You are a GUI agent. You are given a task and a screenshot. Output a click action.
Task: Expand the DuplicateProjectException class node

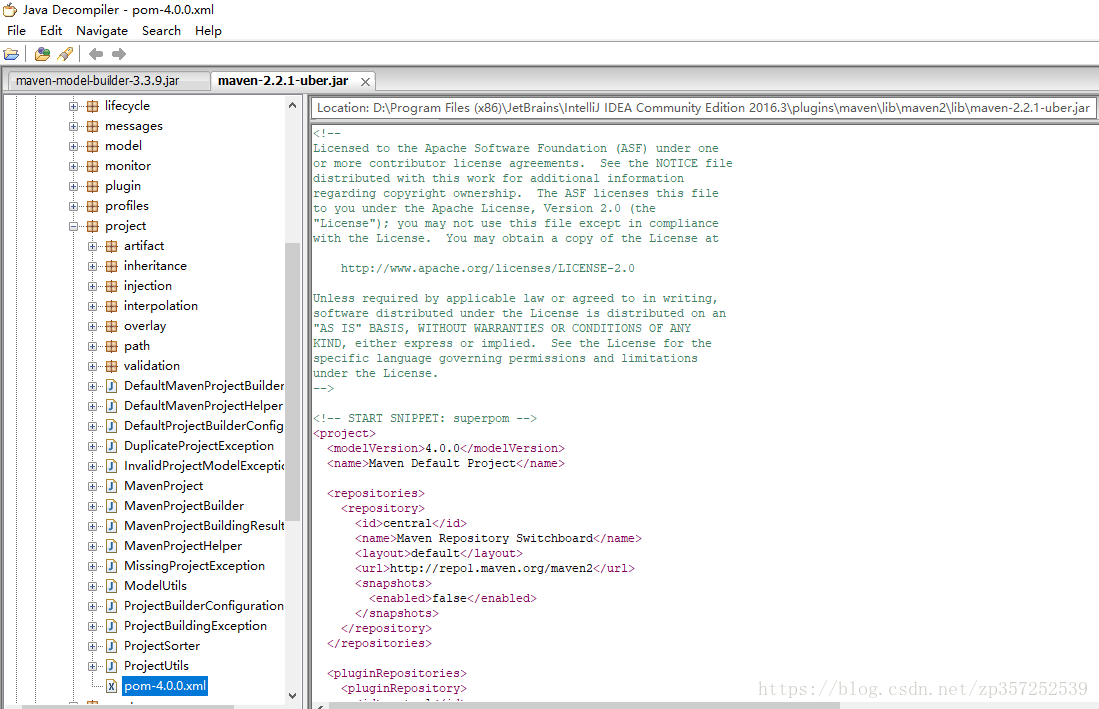93,446
